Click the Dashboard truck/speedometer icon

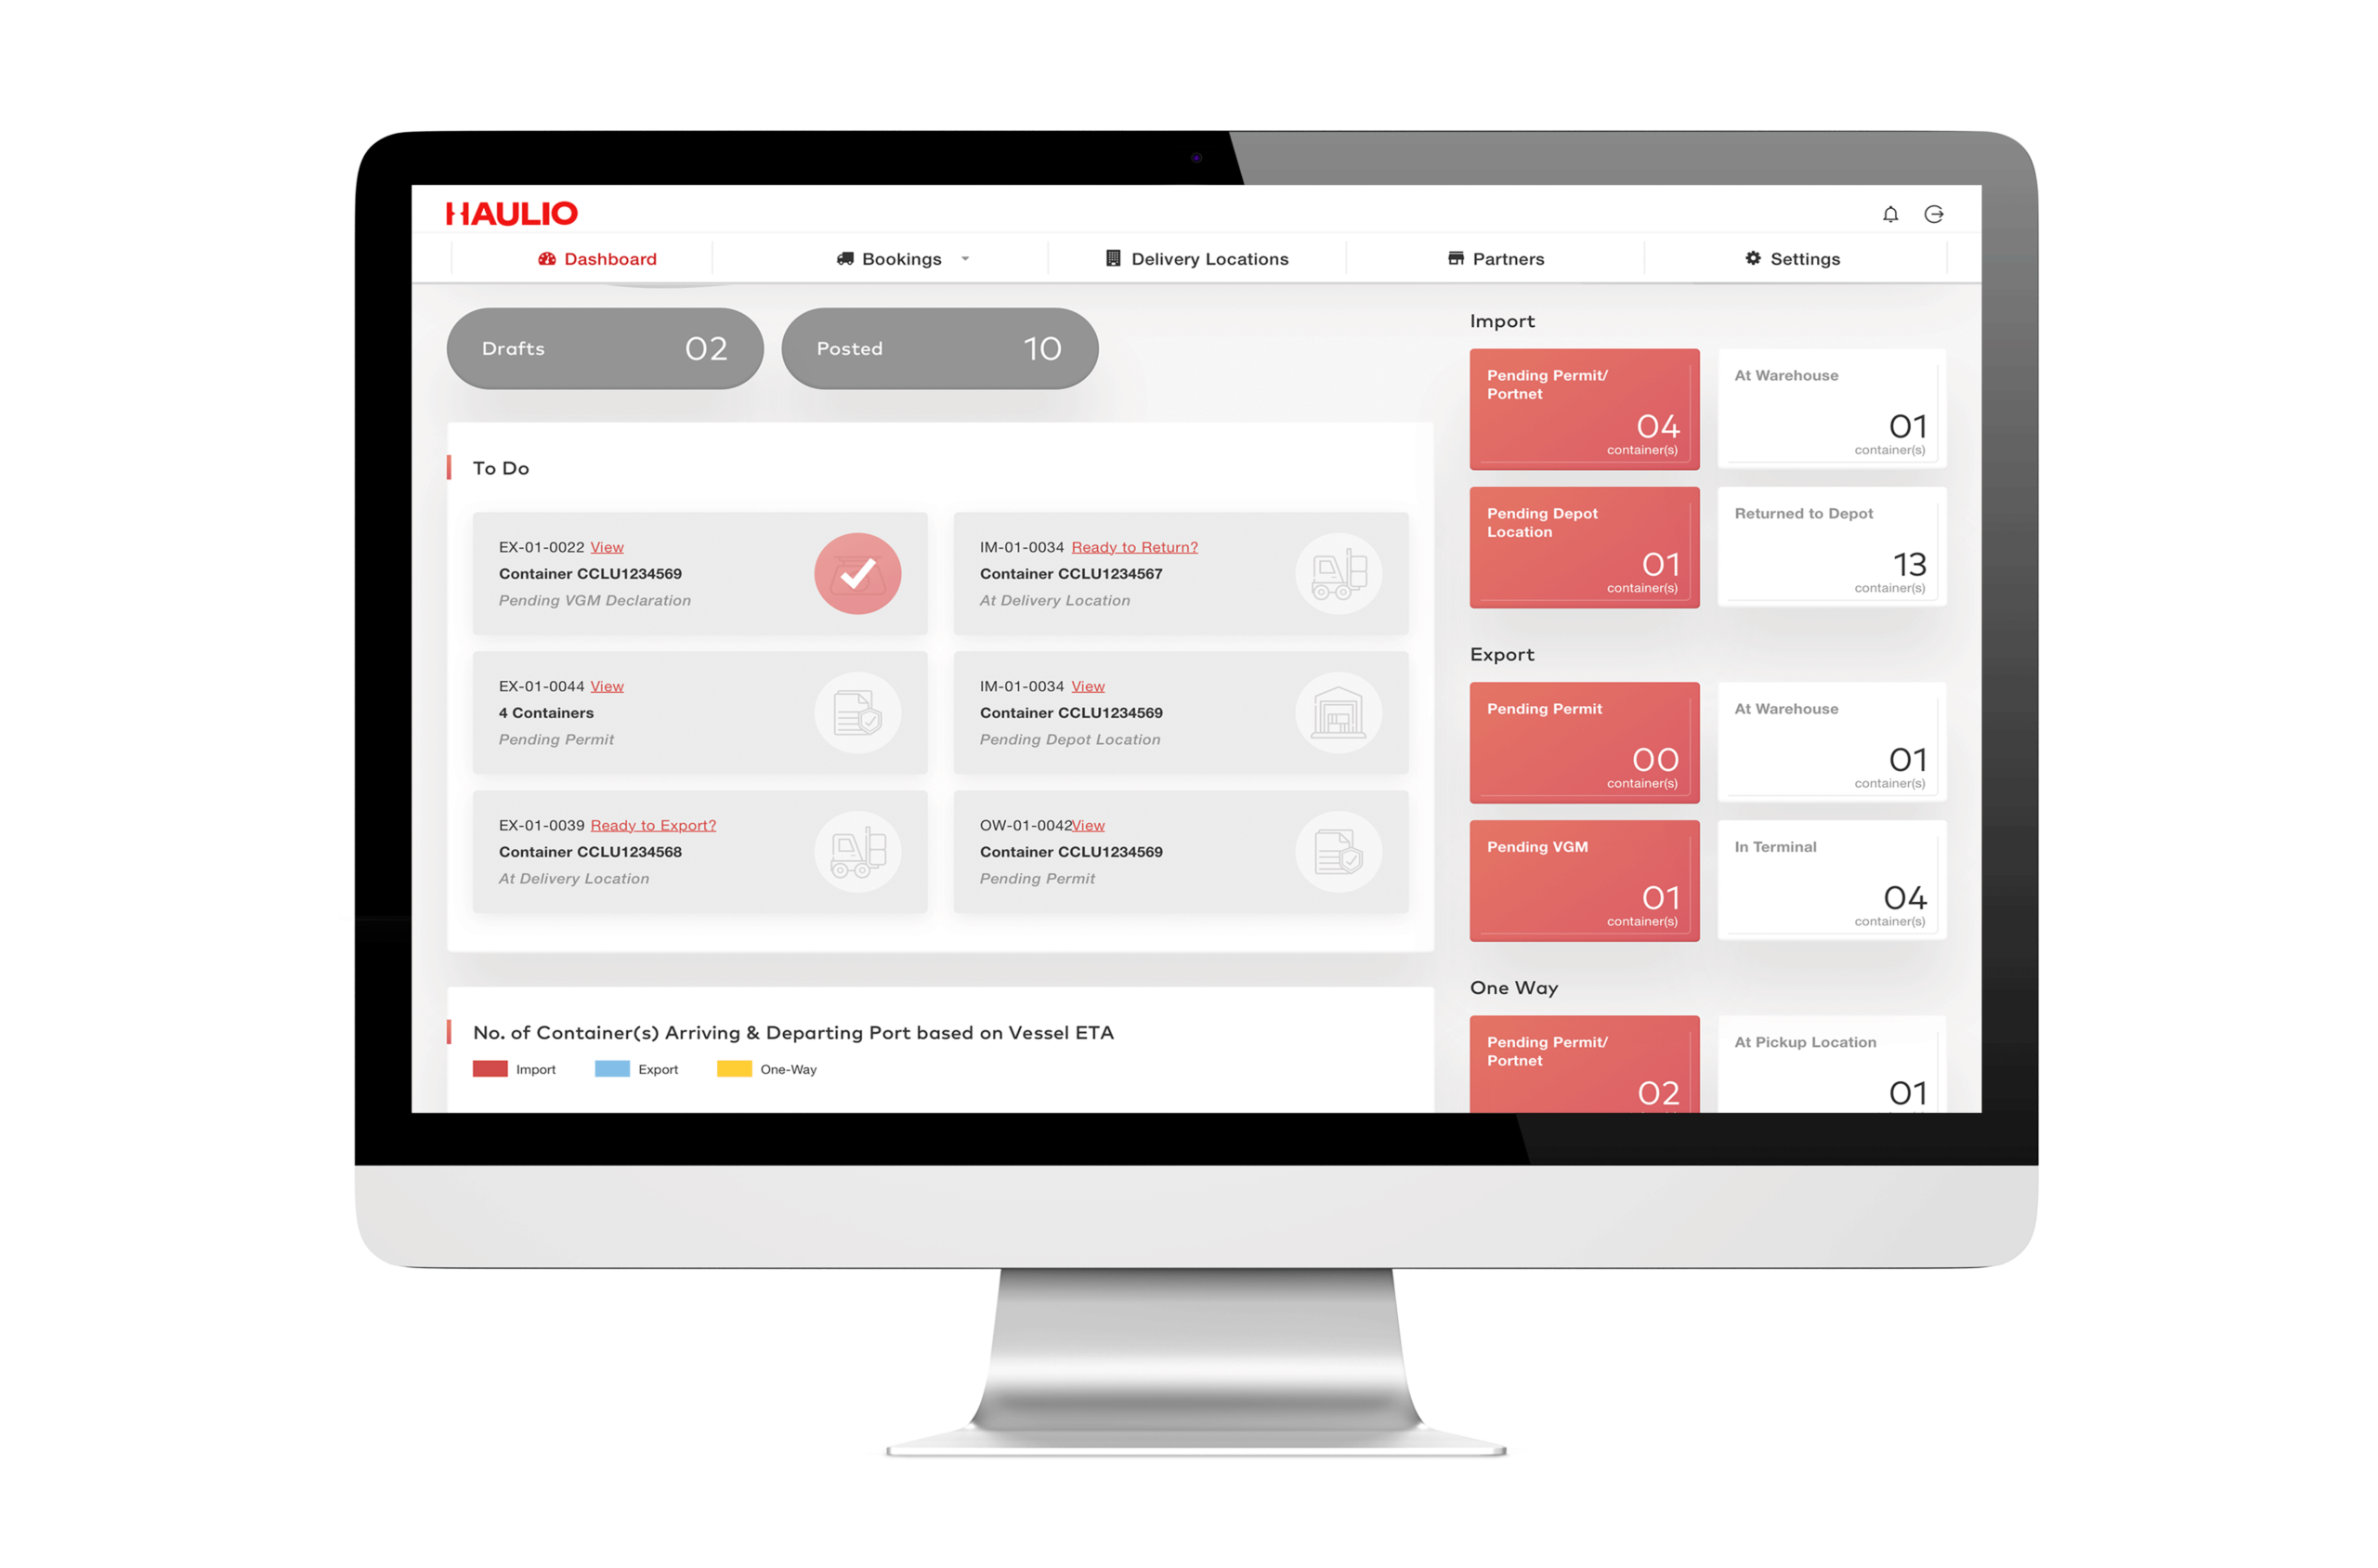tap(544, 257)
